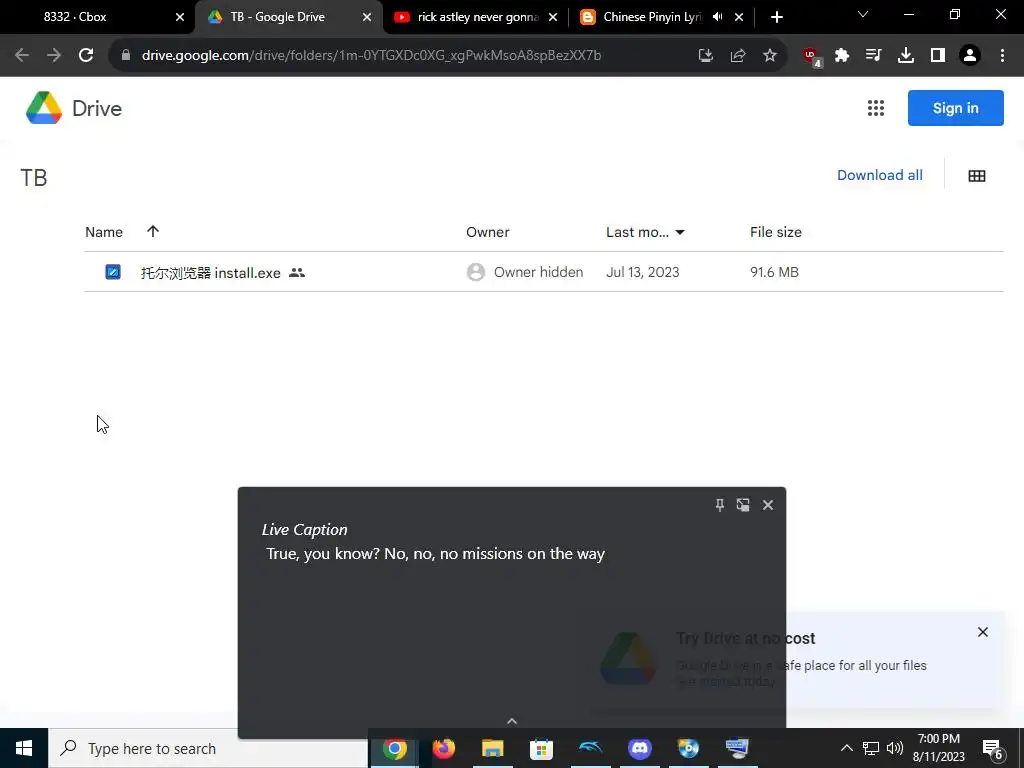The width and height of the screenshot is (1024, 768).
Task: Show hidden system tray icons
Action: coord(846,748)
